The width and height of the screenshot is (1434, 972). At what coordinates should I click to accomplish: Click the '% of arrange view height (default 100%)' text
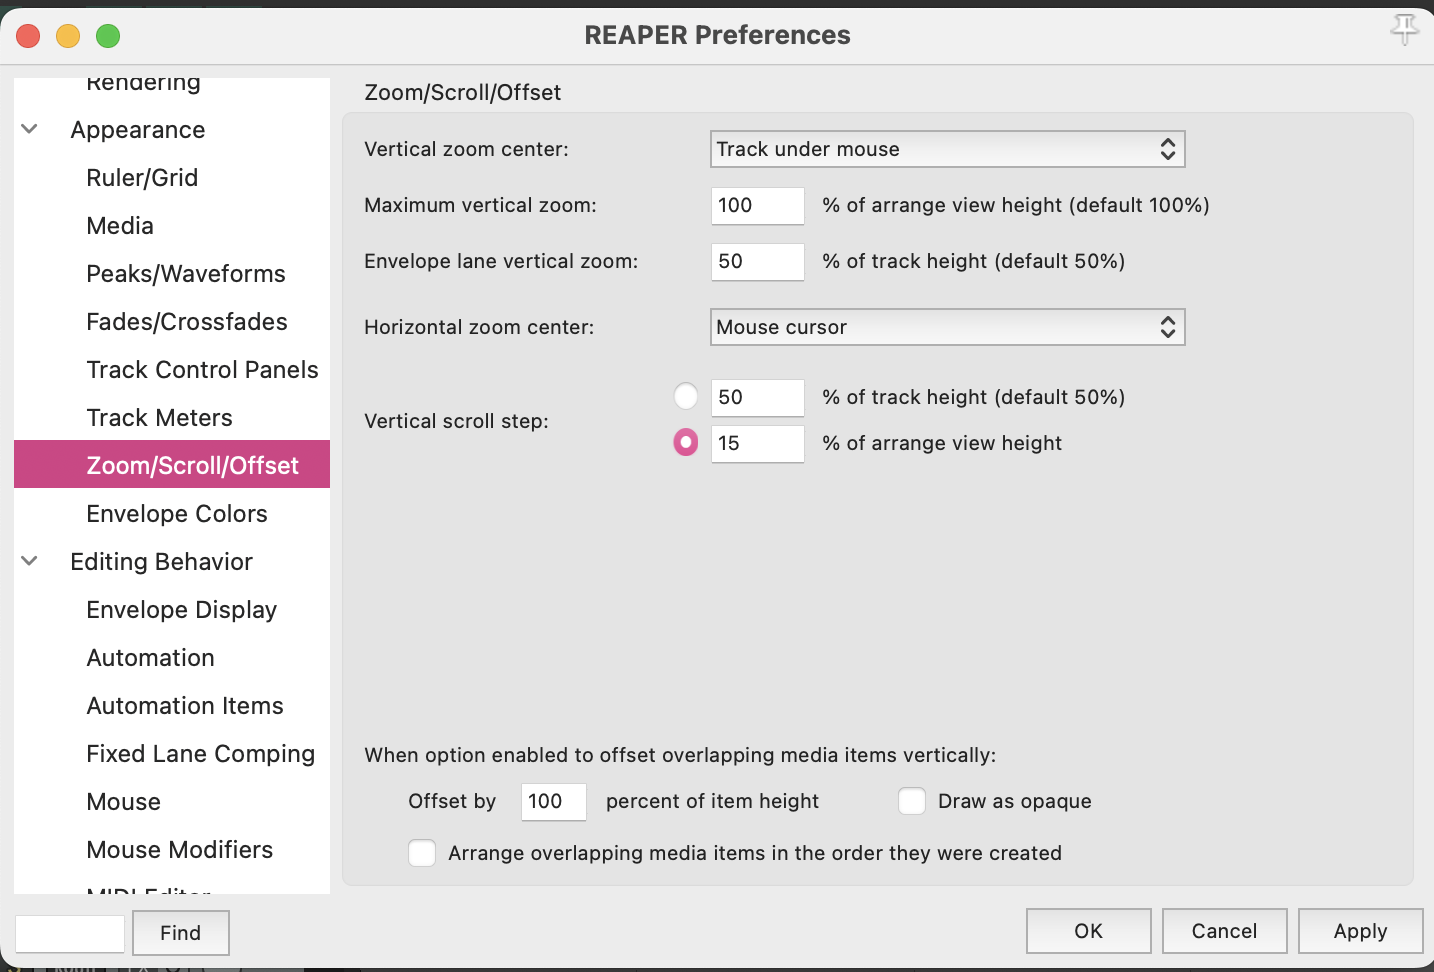1016,205
